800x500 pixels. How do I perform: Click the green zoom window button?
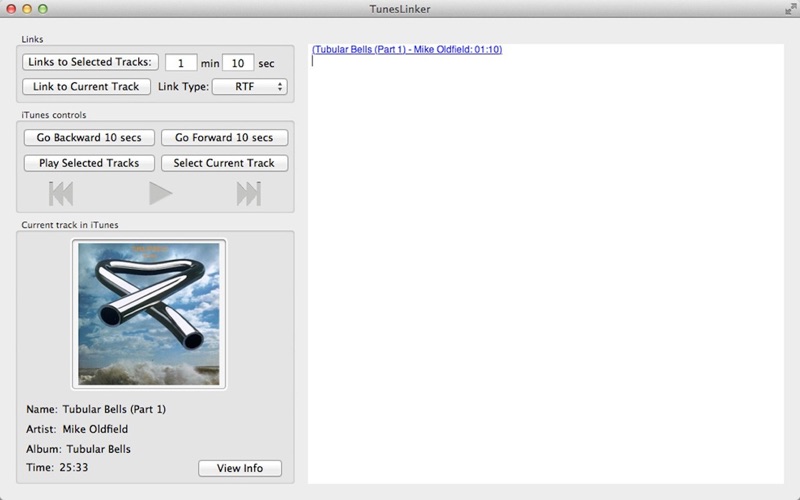click(43, 9)
